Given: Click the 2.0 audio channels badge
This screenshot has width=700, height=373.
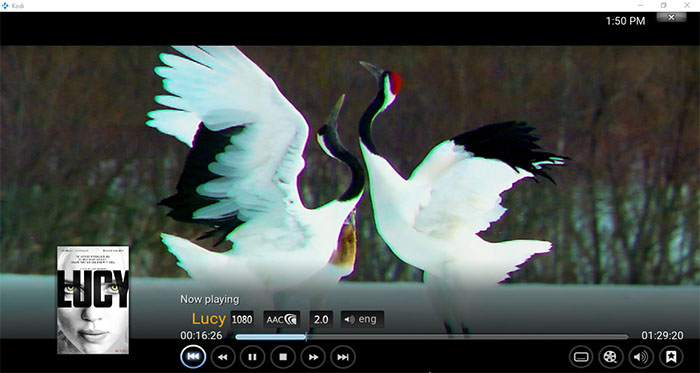Looking at the screenshot, I should coord(321,319).
